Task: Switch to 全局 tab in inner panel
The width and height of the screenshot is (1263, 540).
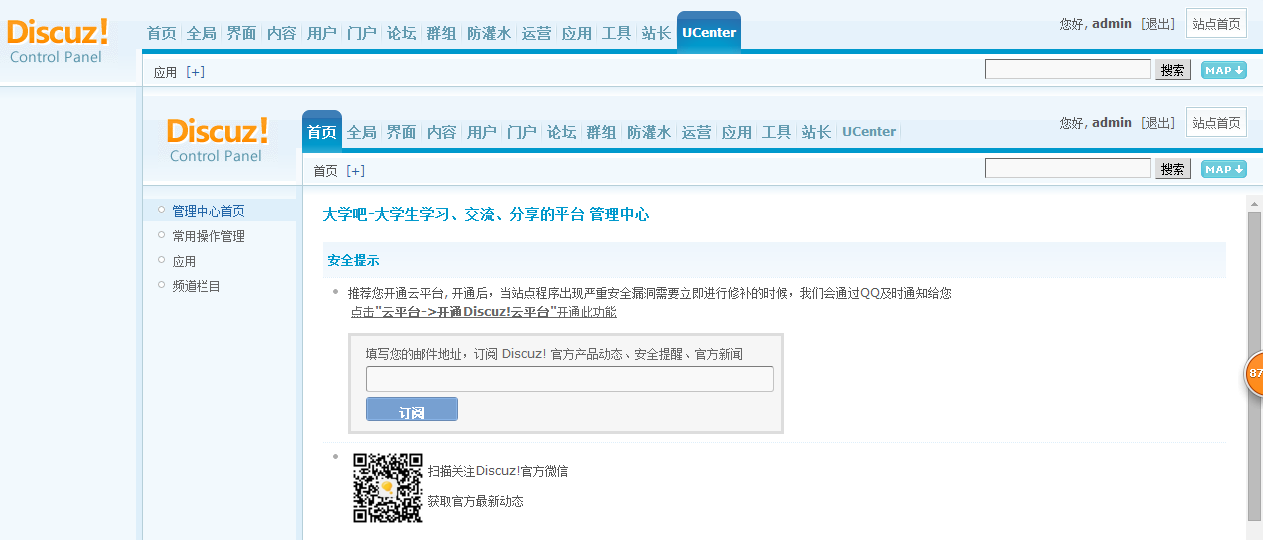Action: tap(361, 132)
